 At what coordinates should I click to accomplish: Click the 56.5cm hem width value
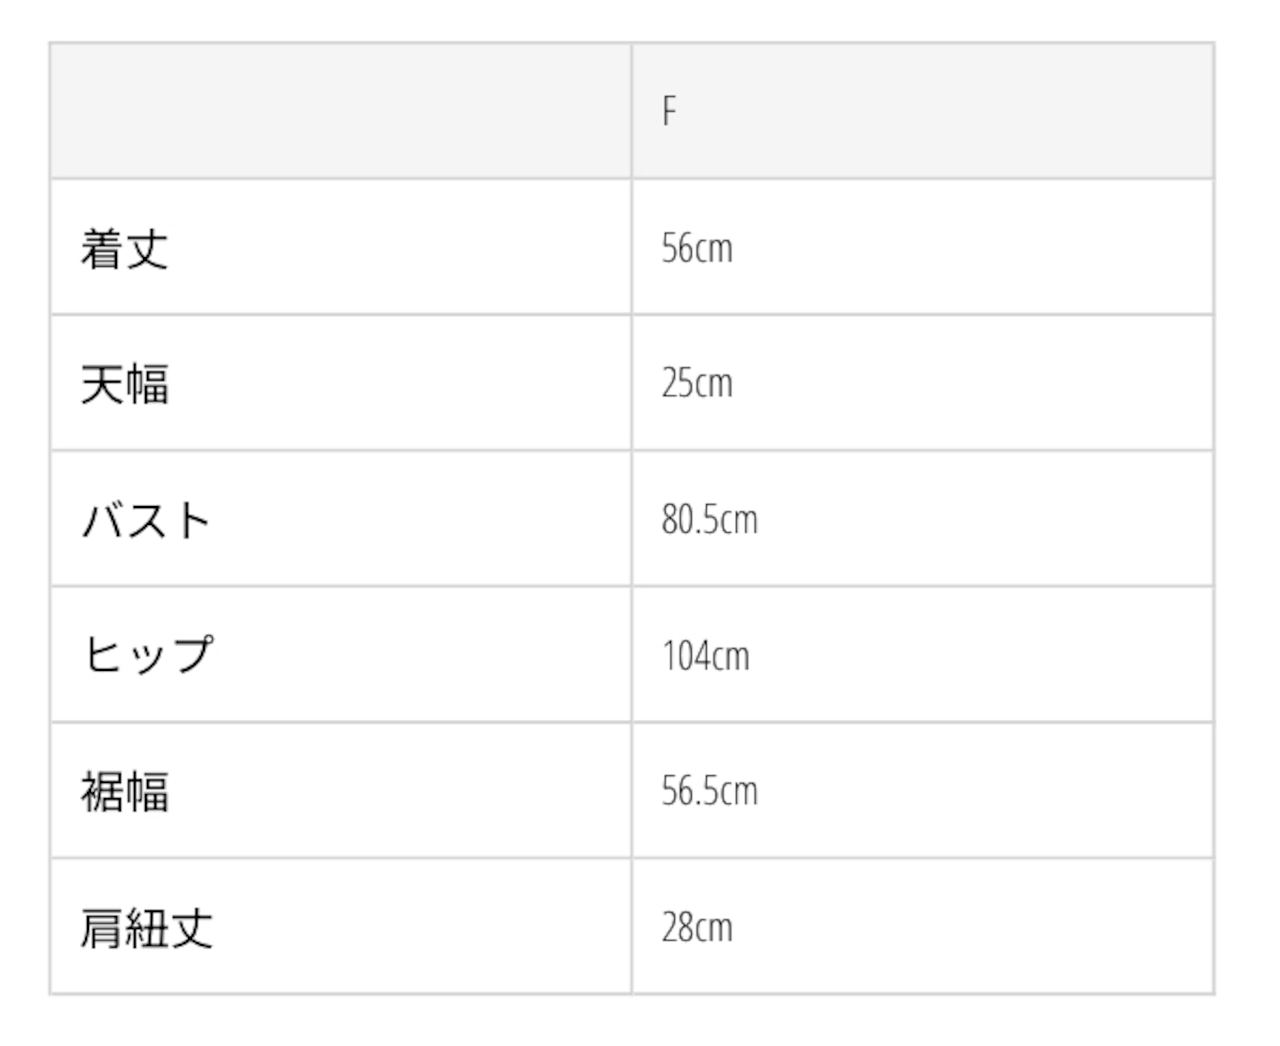click(710, 791)
